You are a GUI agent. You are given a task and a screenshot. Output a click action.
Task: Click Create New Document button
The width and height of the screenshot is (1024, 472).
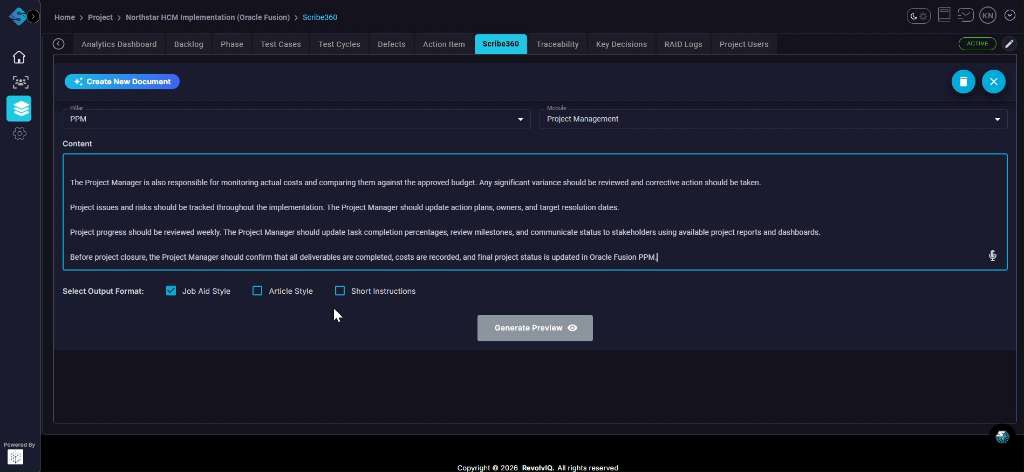click(x=122, y=82)
